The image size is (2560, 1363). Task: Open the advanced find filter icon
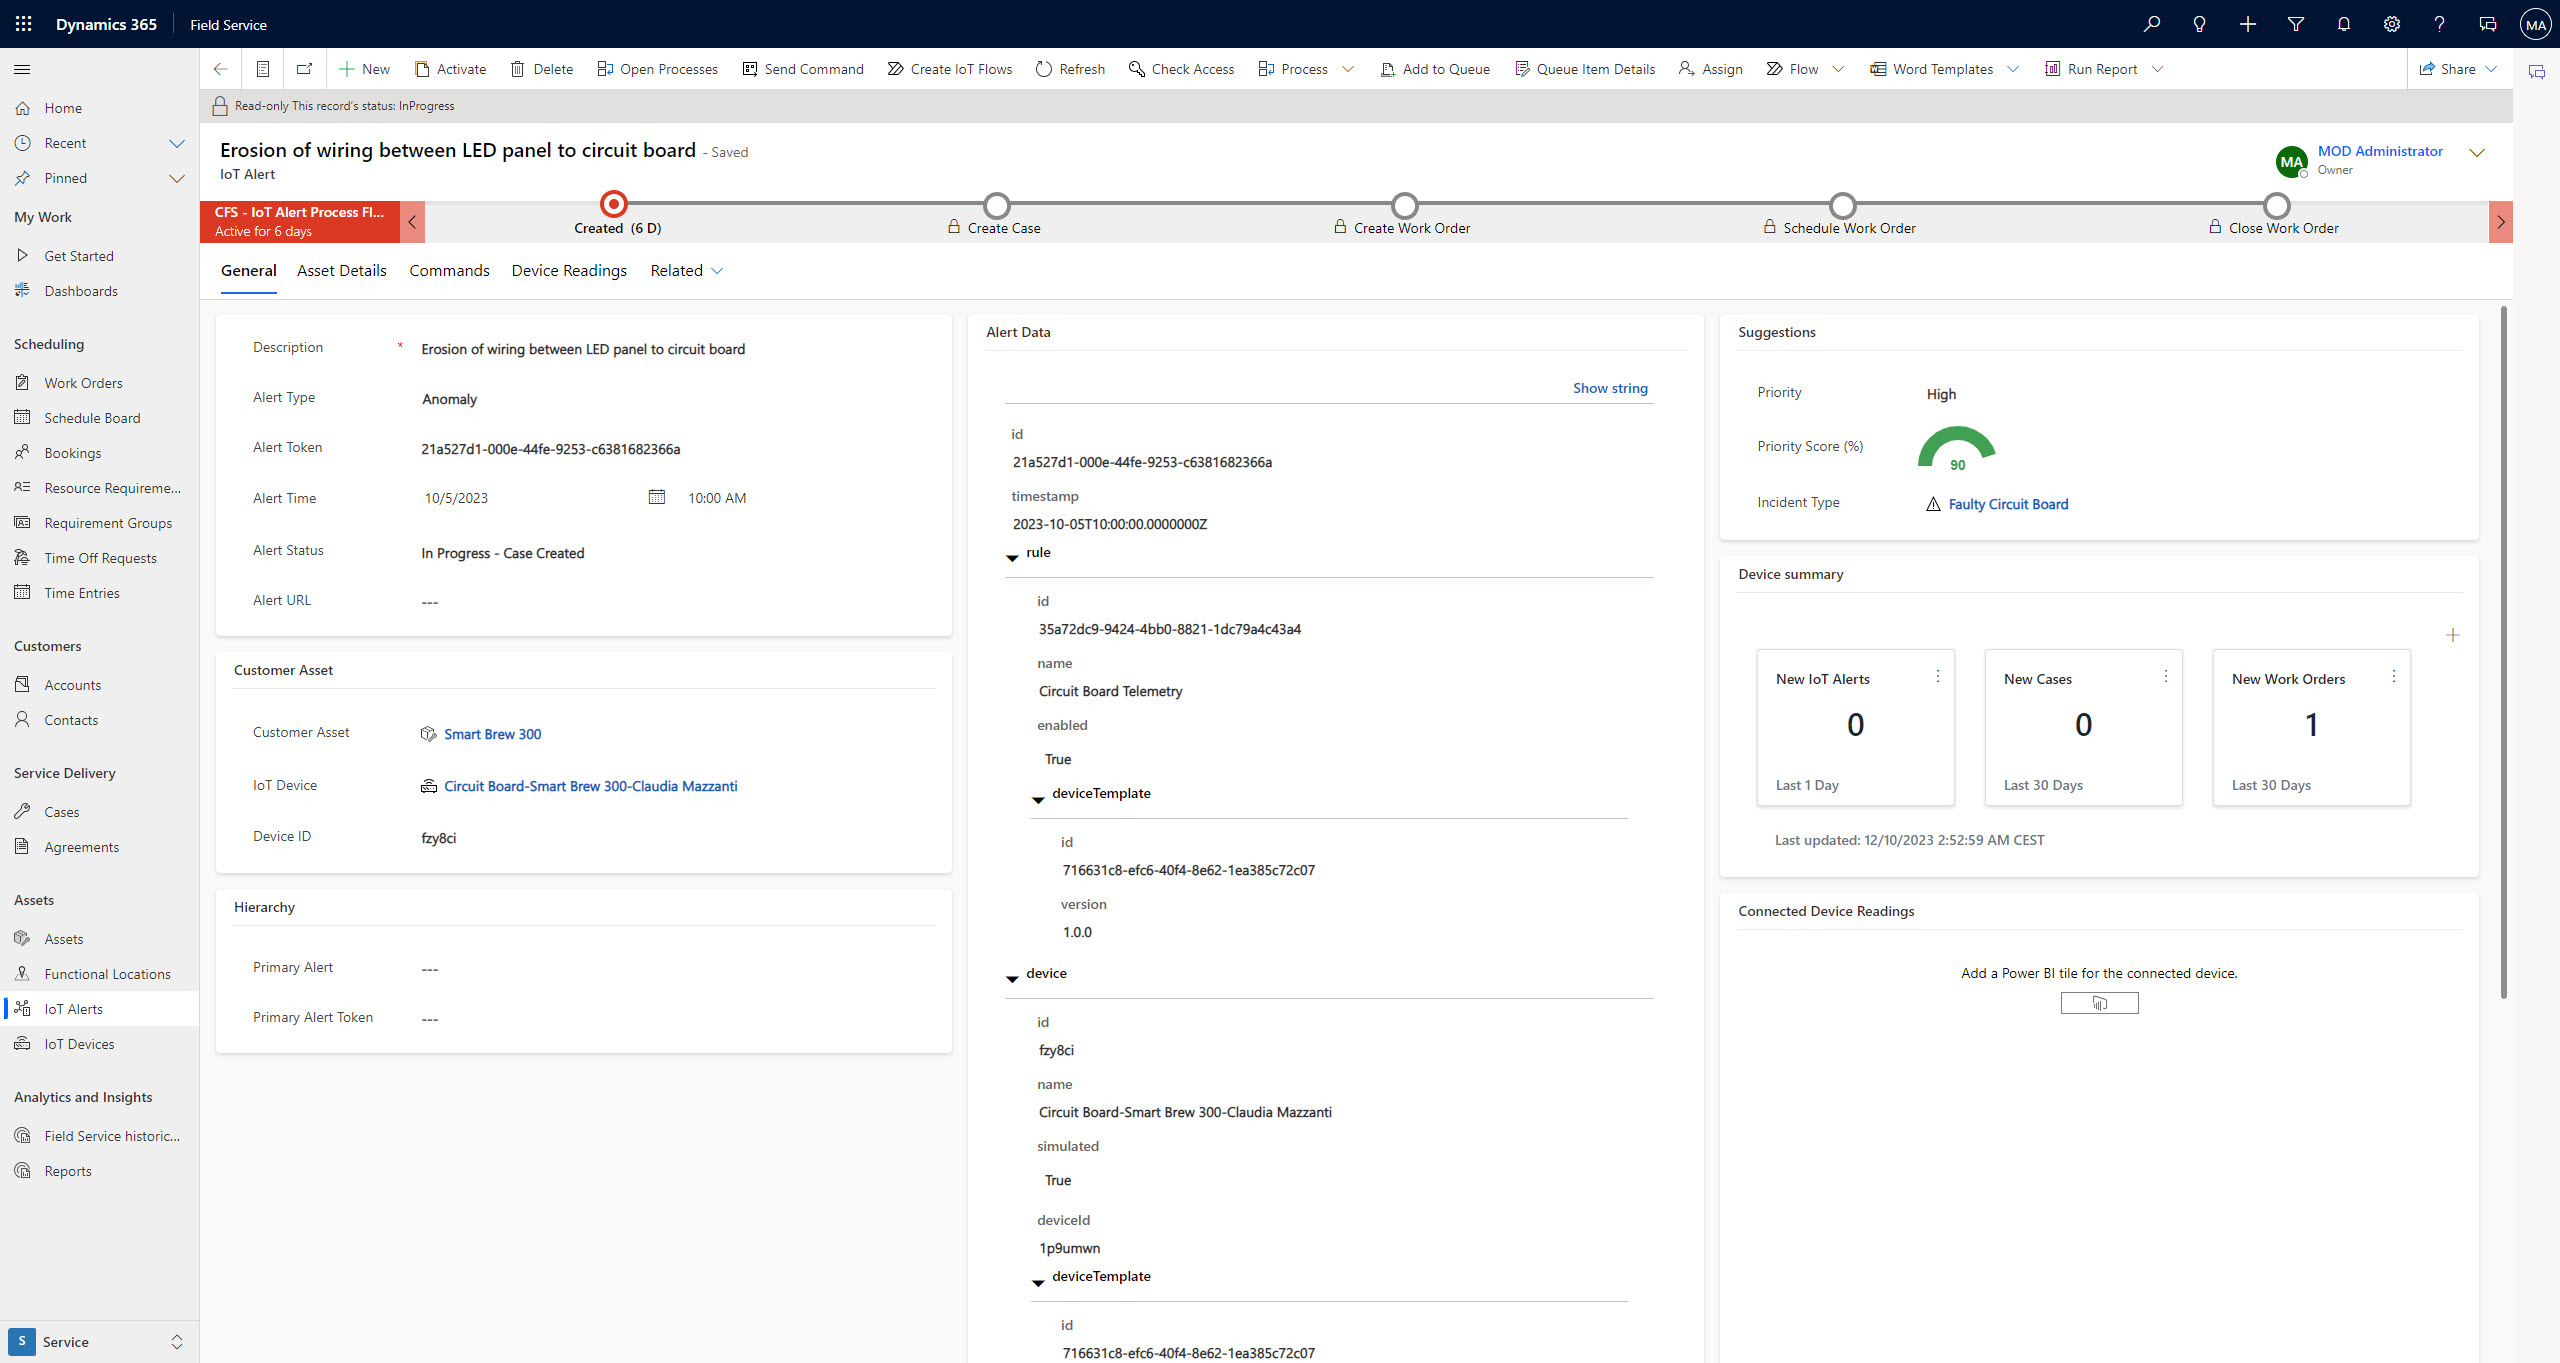[2295, 24]
